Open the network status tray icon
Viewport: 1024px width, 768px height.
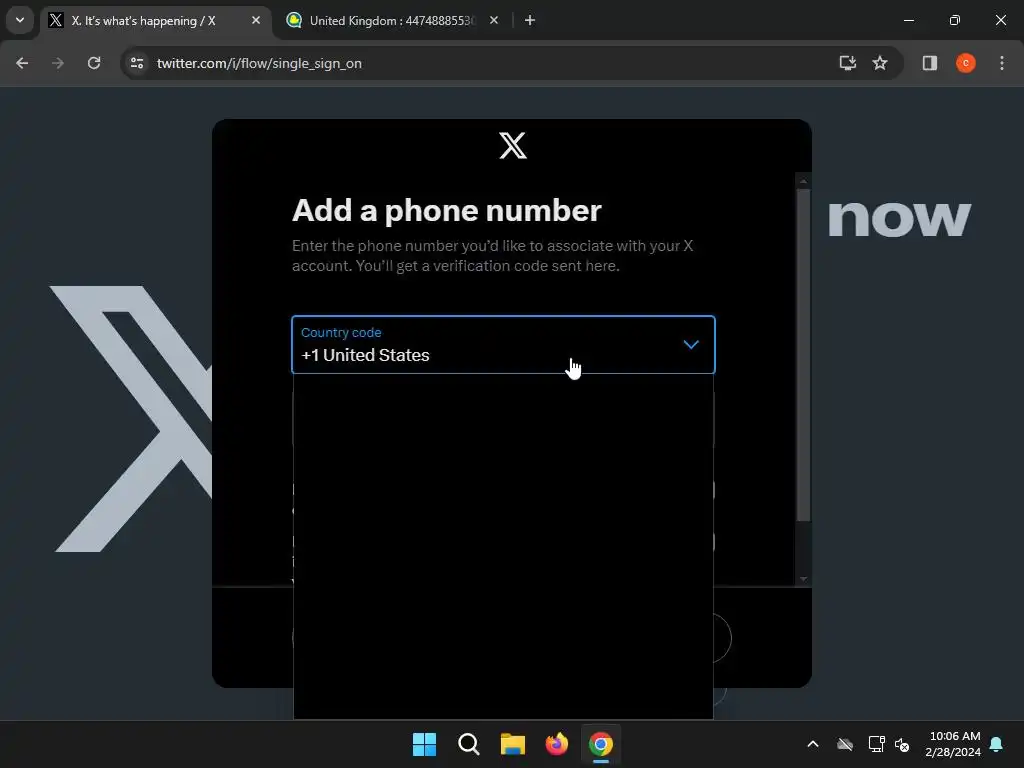[x=876, y=744]
